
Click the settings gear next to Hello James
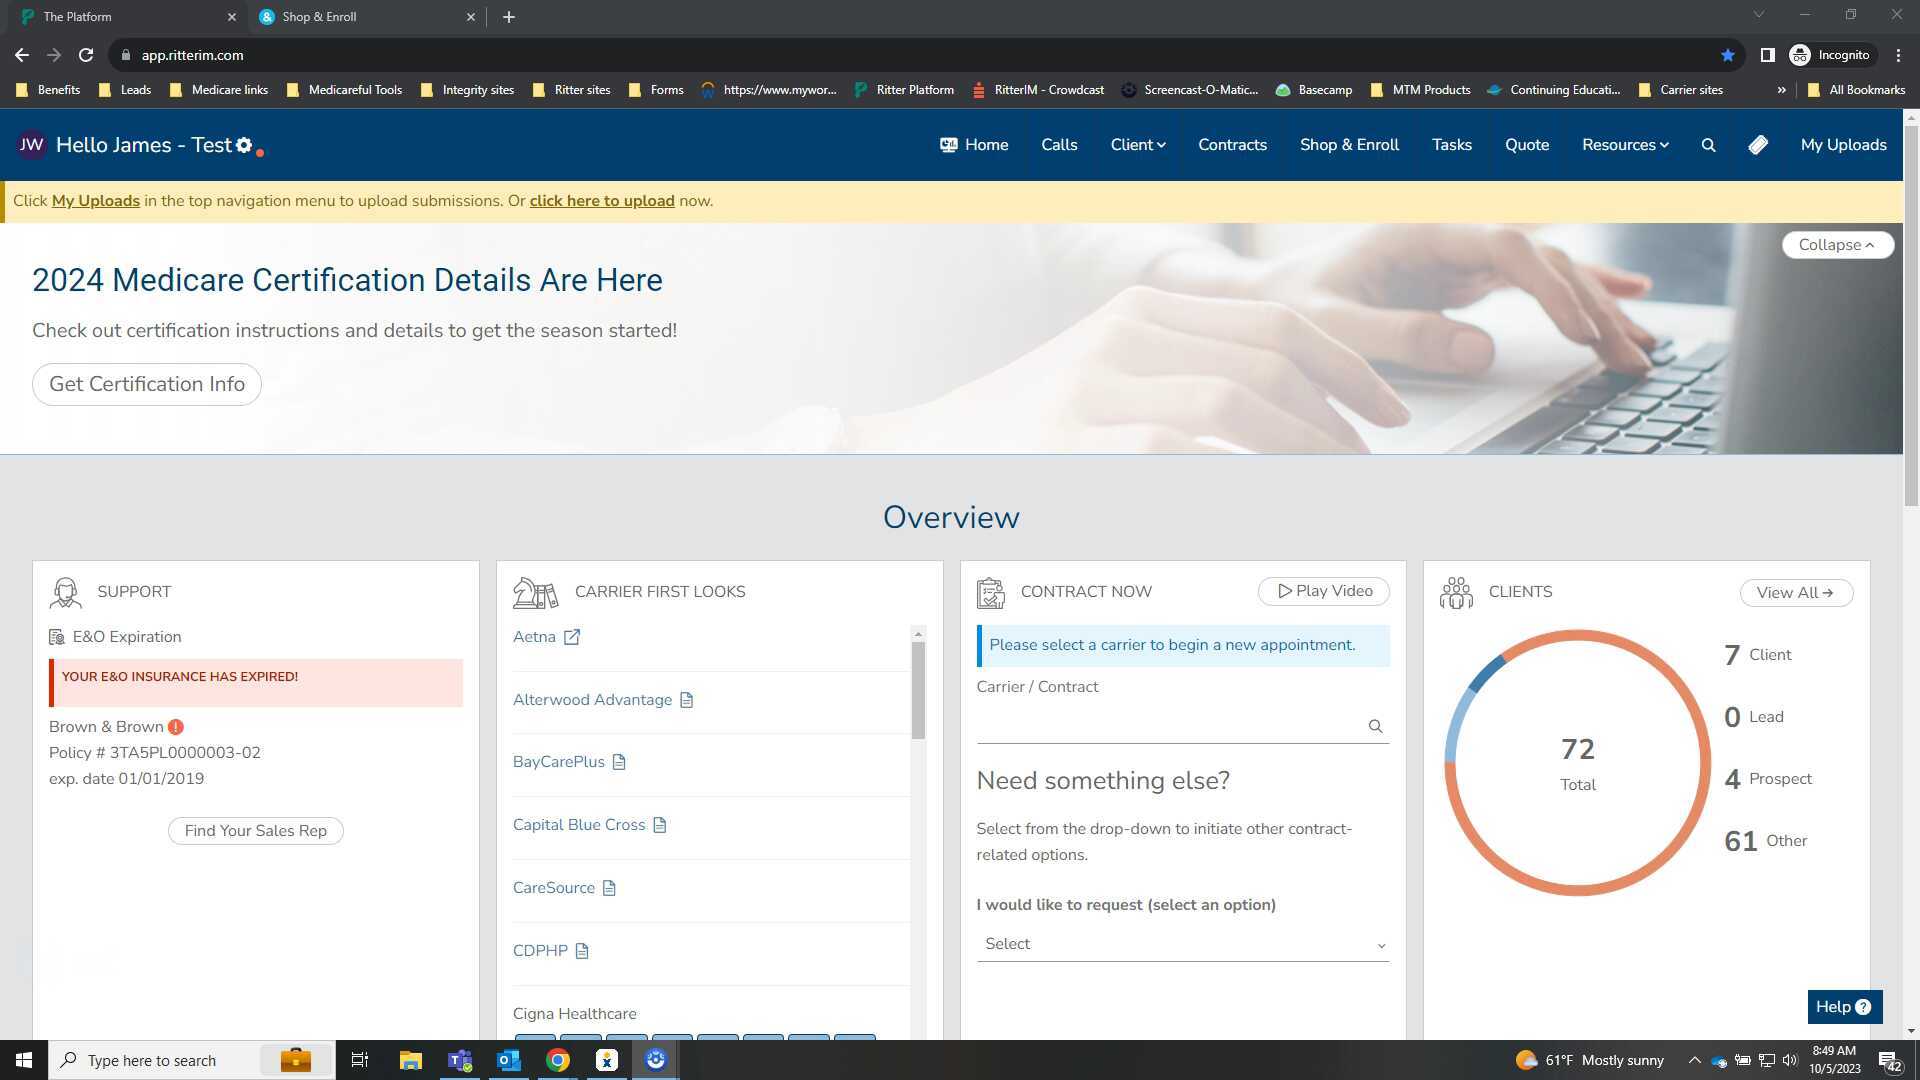pyautogui.click(x=244, y=145)
